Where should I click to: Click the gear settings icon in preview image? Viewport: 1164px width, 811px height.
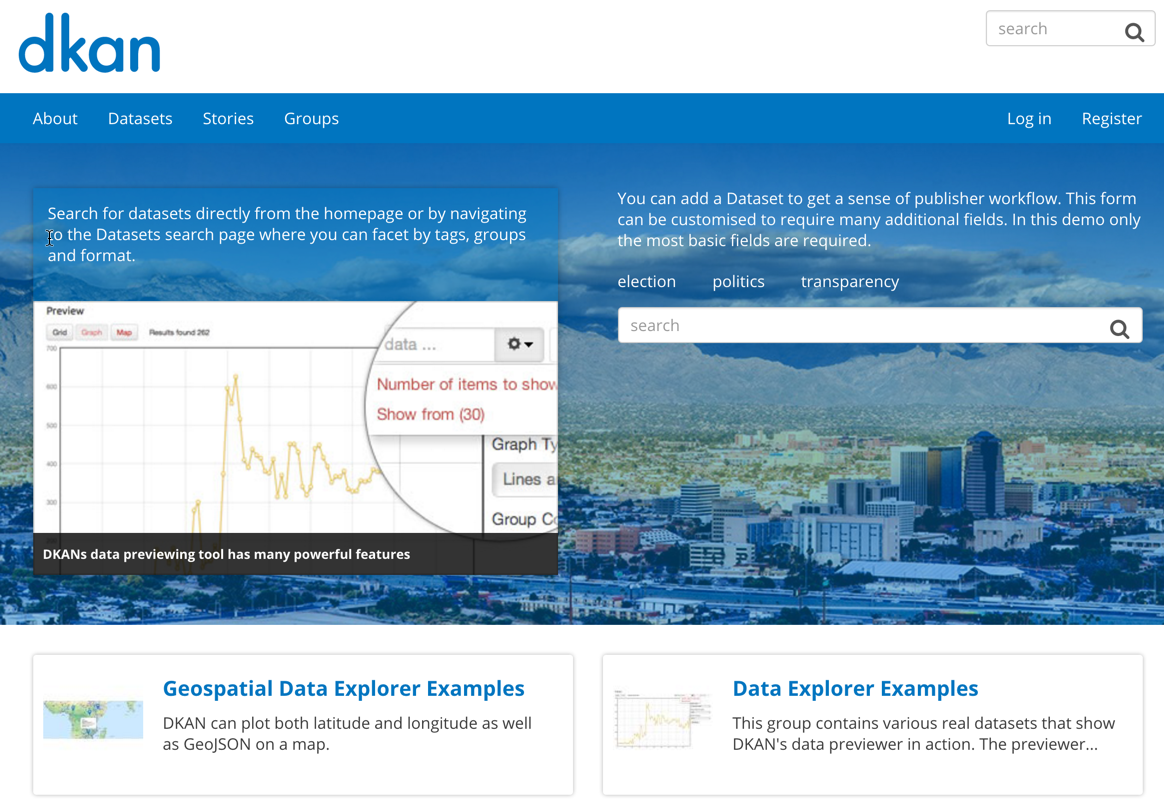coord(519,344)
